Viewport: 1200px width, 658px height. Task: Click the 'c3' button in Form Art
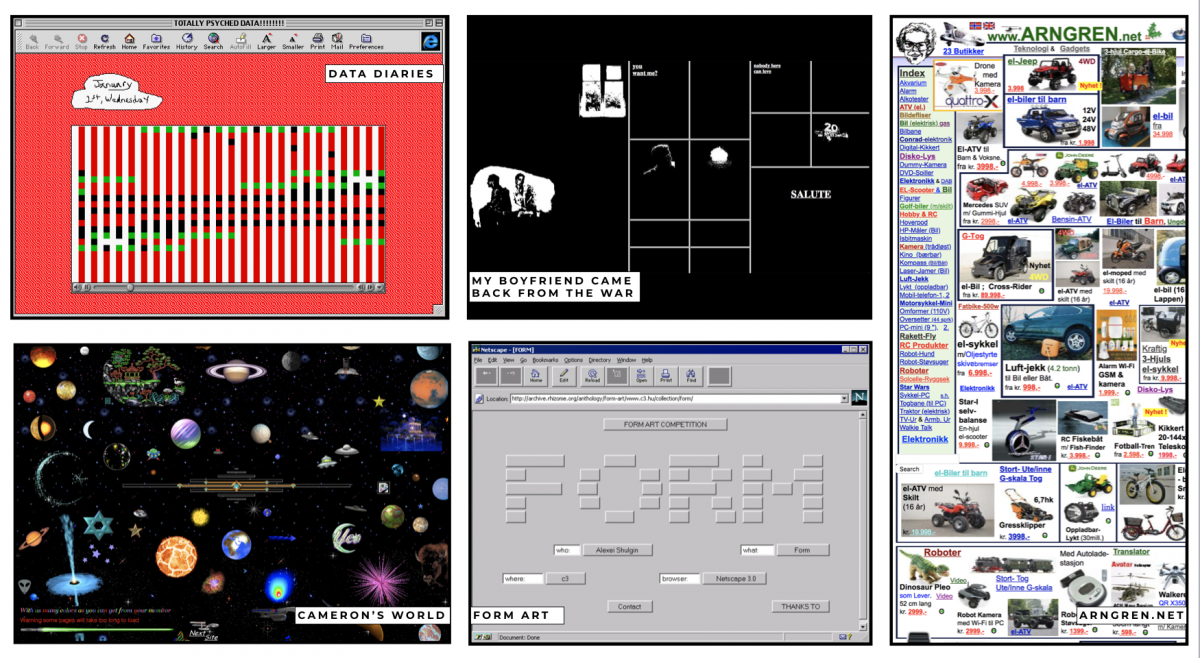tap(565, 578)
